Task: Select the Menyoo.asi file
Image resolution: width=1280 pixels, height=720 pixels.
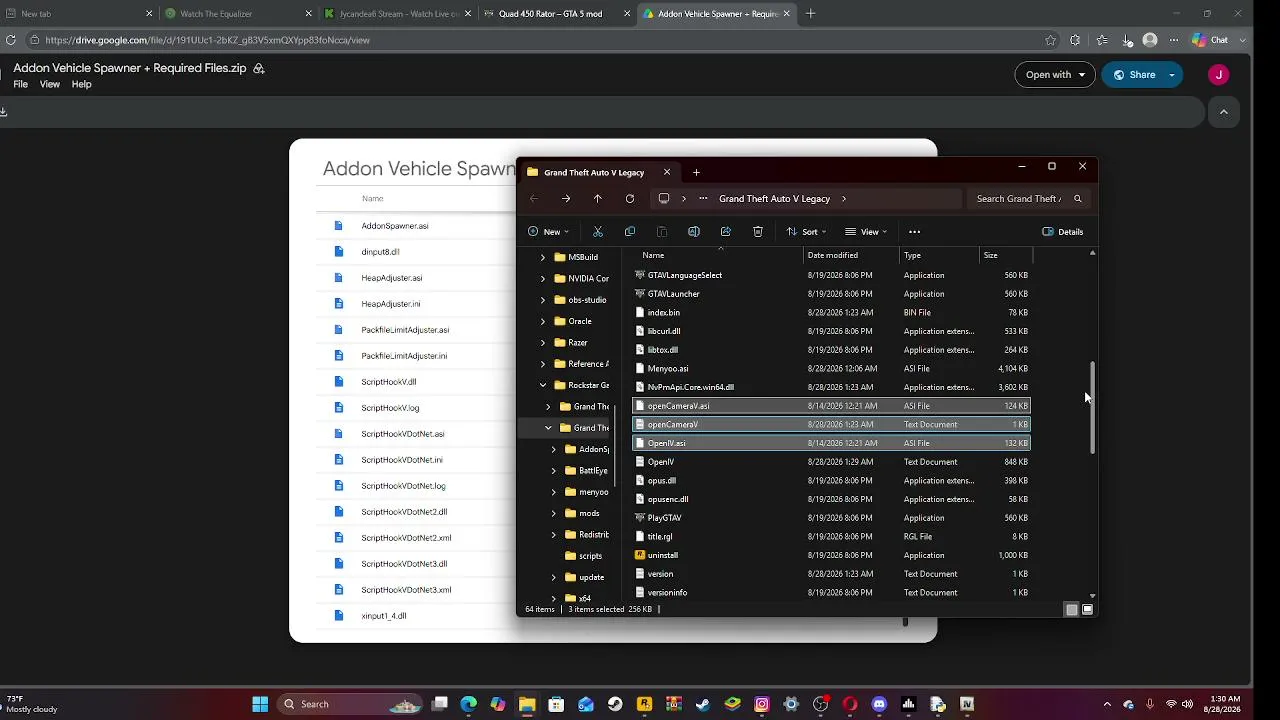Action: pos(830,368)
